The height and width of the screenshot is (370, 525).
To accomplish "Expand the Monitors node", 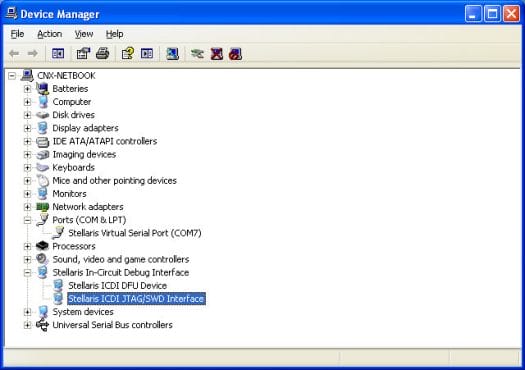I will point(27,194).
